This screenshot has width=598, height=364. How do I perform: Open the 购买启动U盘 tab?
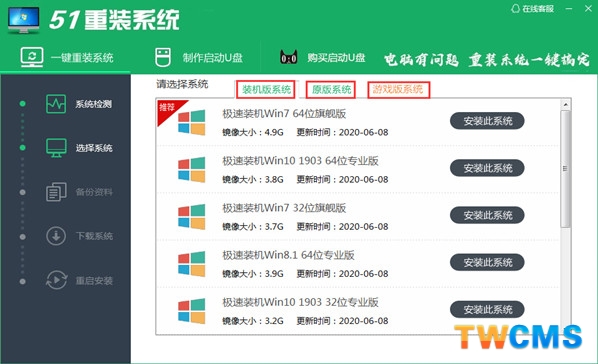tap(323, 58)
